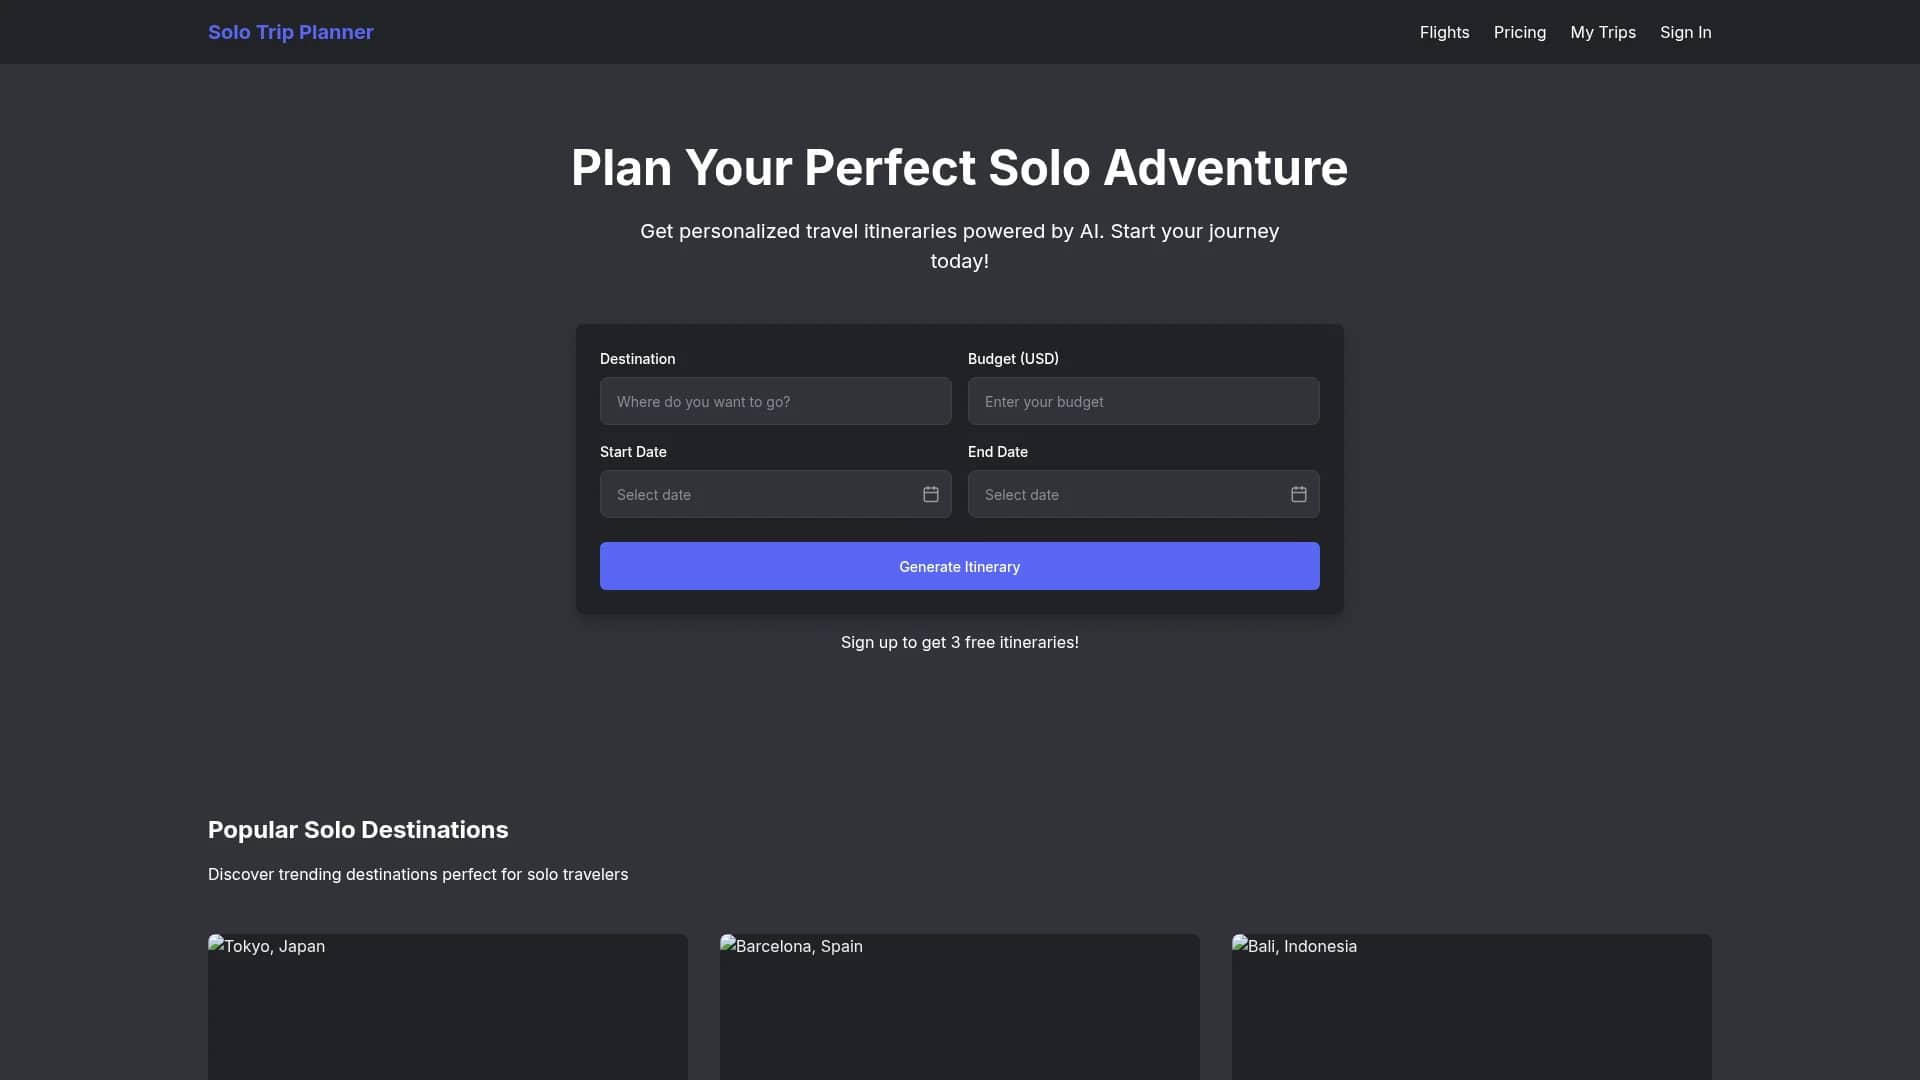Click the Popular Solo Destinations heading
The width and height of the screenshot is (1920, 1080).
click(x=358, y=830)
